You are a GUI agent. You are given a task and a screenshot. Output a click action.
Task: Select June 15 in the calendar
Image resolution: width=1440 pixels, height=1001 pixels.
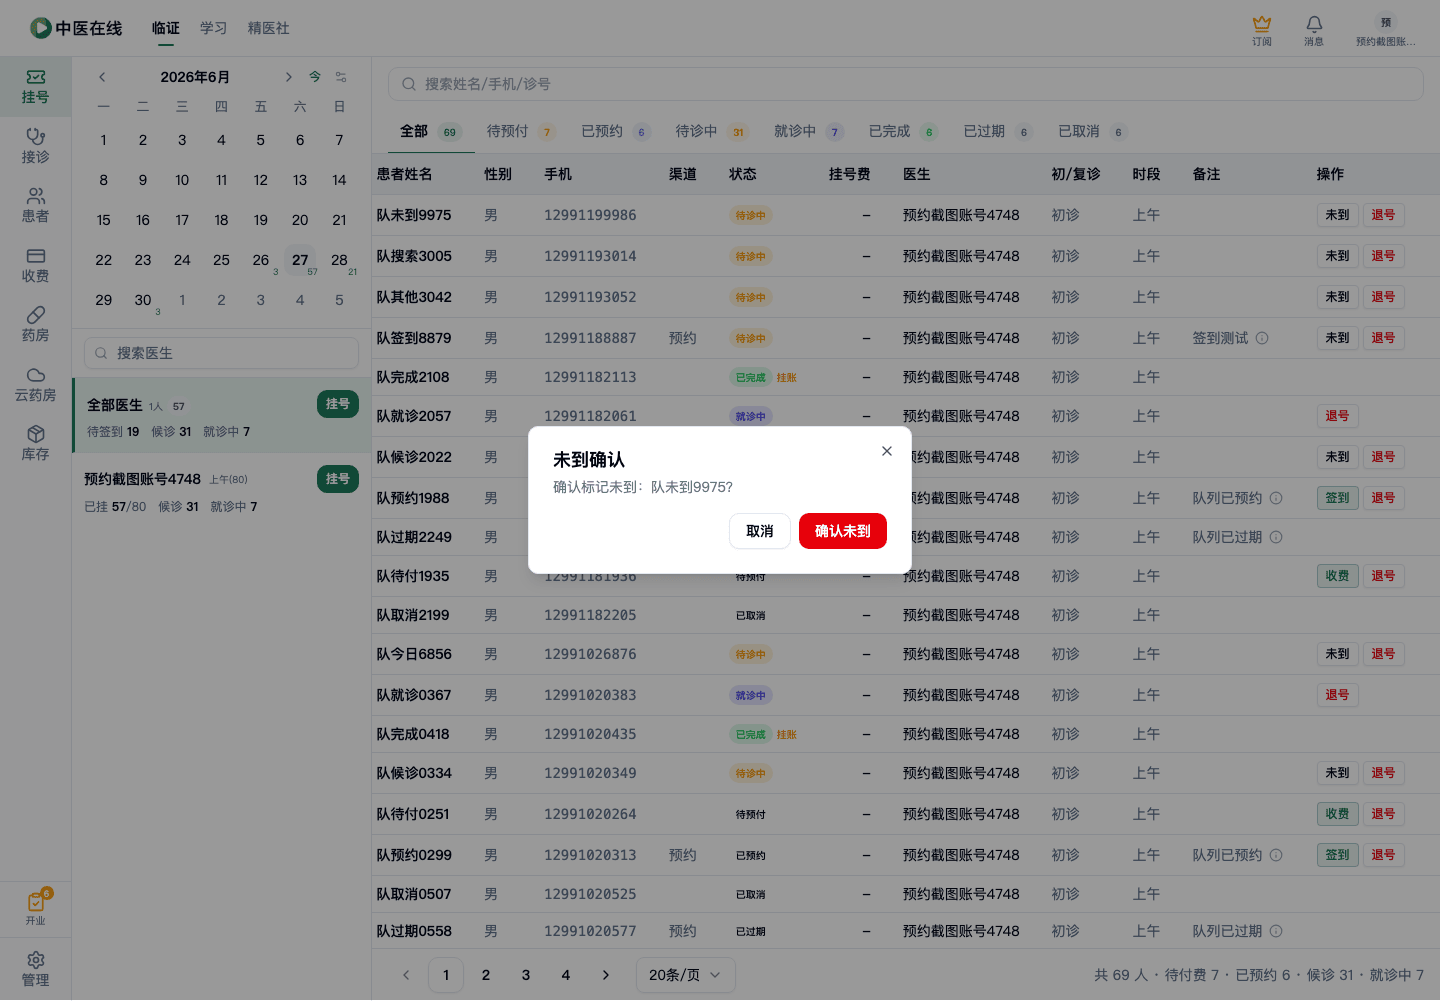coord(104,220)
